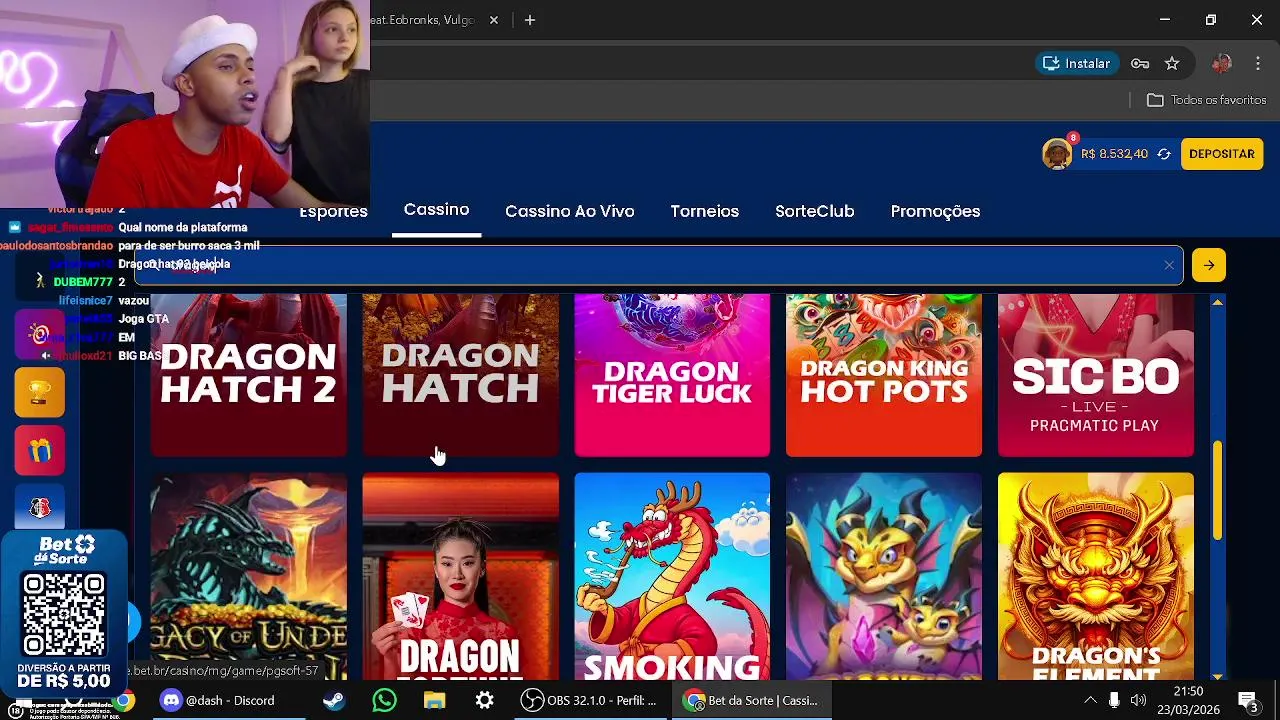Bookmark this page with the star icon

(1172, 63)
